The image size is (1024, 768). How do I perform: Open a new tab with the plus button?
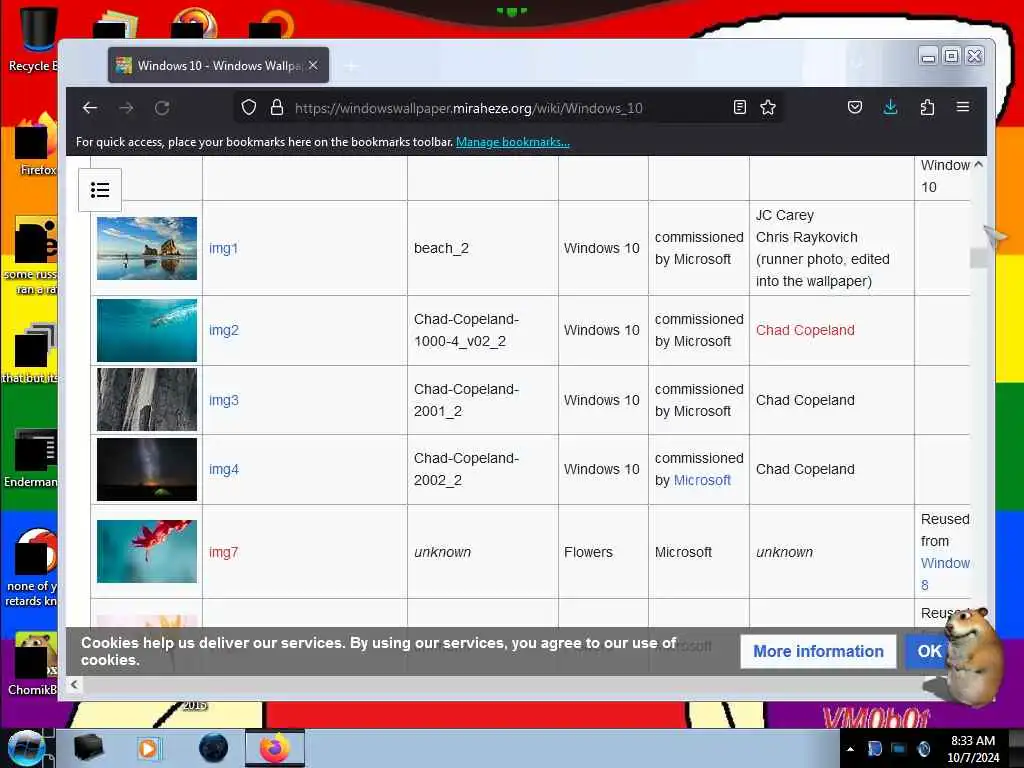(351, 66)
